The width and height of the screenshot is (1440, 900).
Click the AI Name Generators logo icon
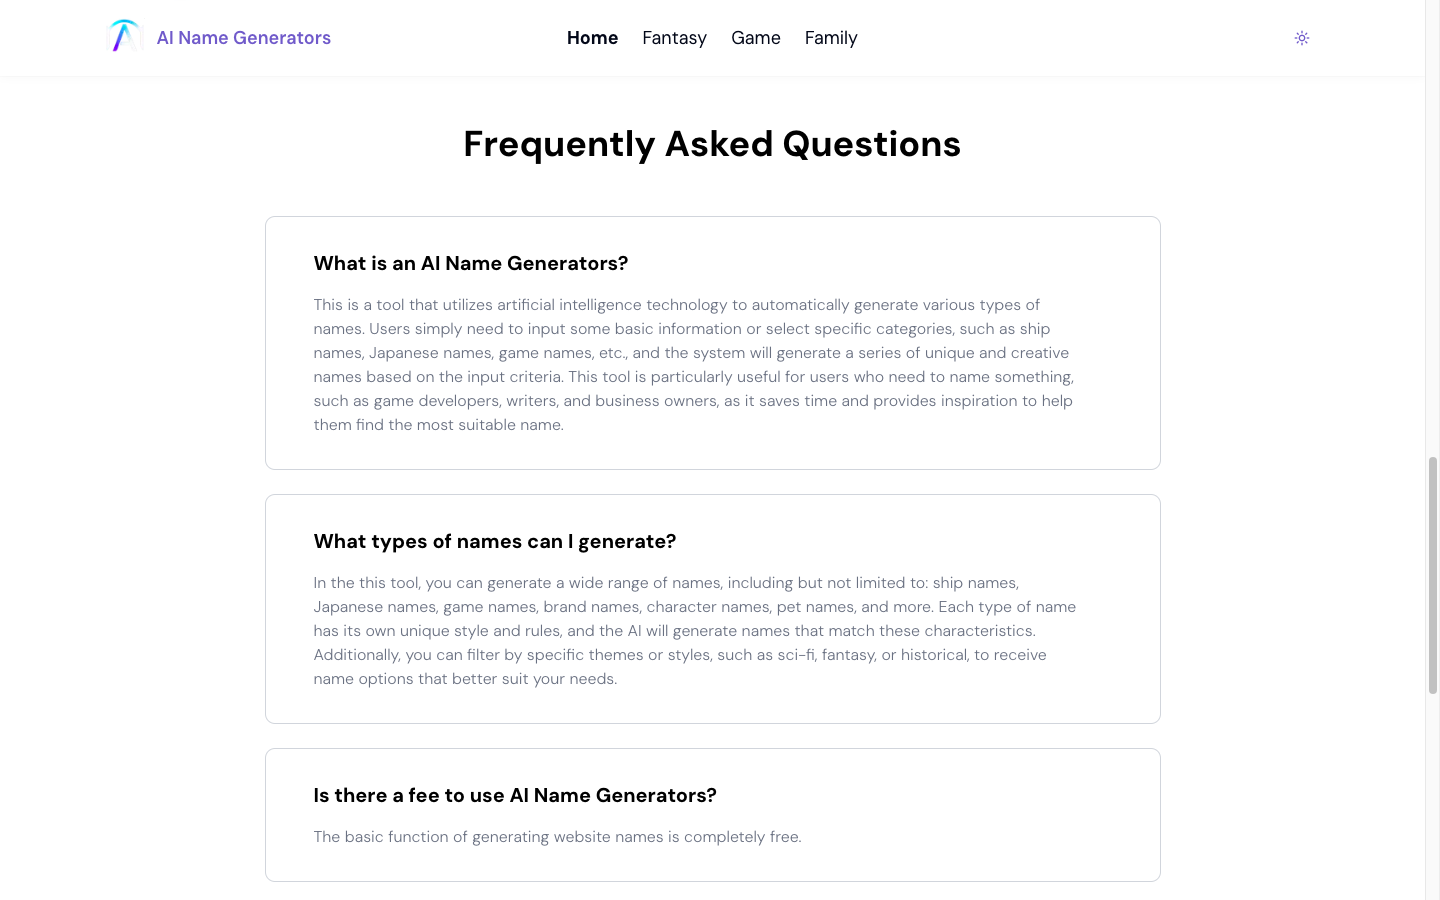(124, 35)
